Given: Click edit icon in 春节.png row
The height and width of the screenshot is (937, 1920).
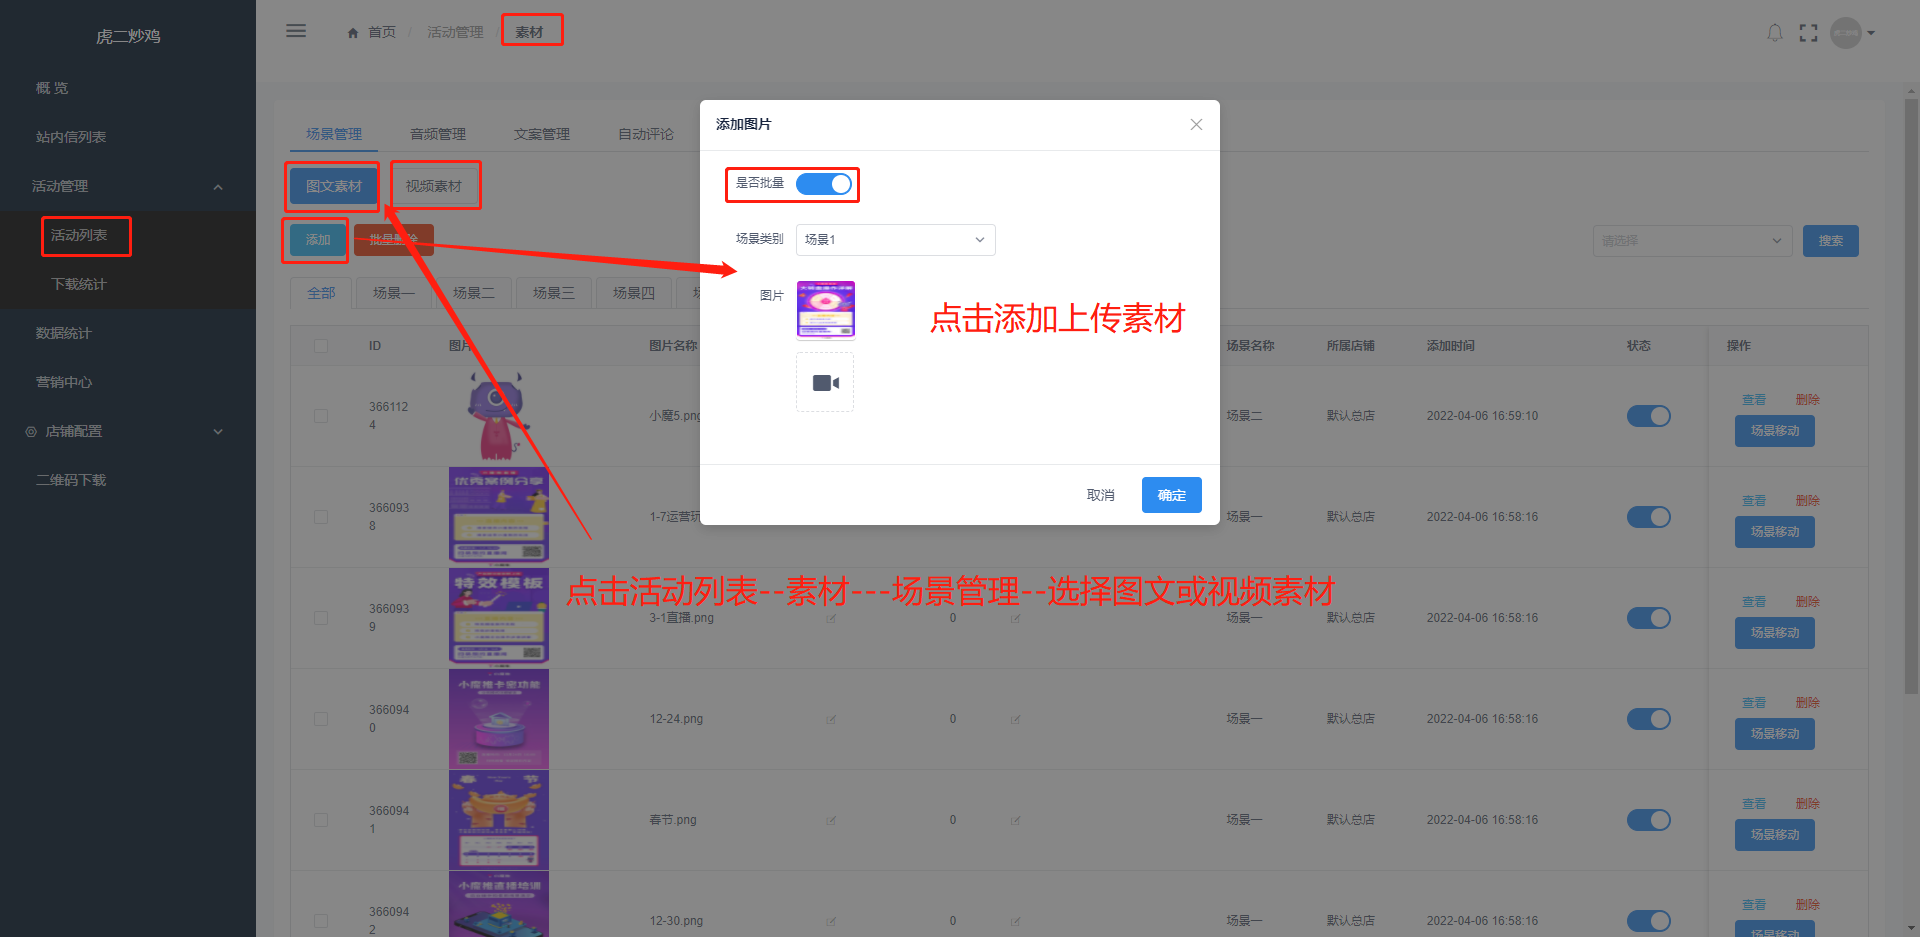Looking at the screenshot, I should pyautogui.click(x=831, y=820).
